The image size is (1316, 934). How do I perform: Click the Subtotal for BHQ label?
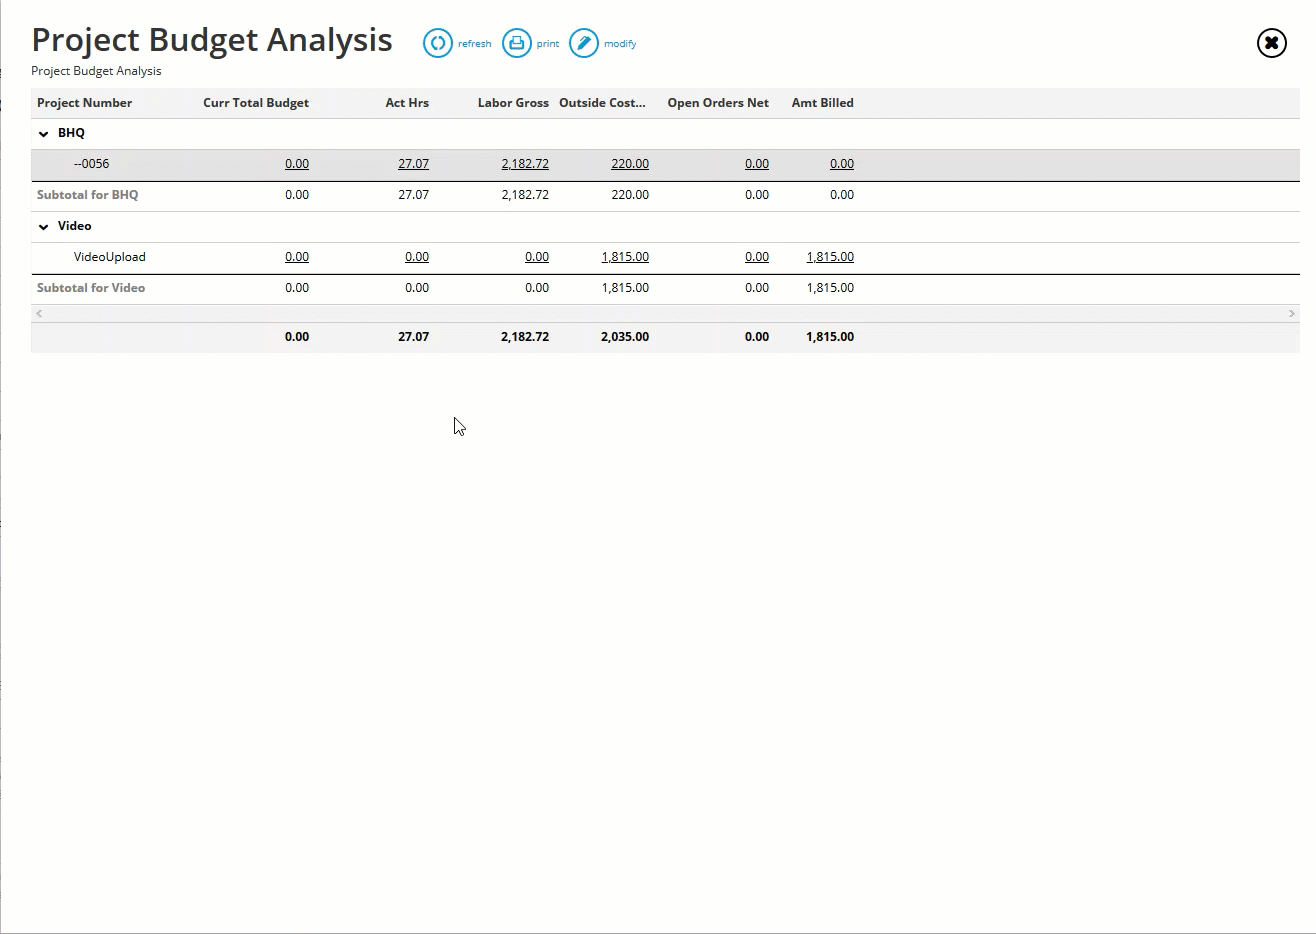[87, 195]
